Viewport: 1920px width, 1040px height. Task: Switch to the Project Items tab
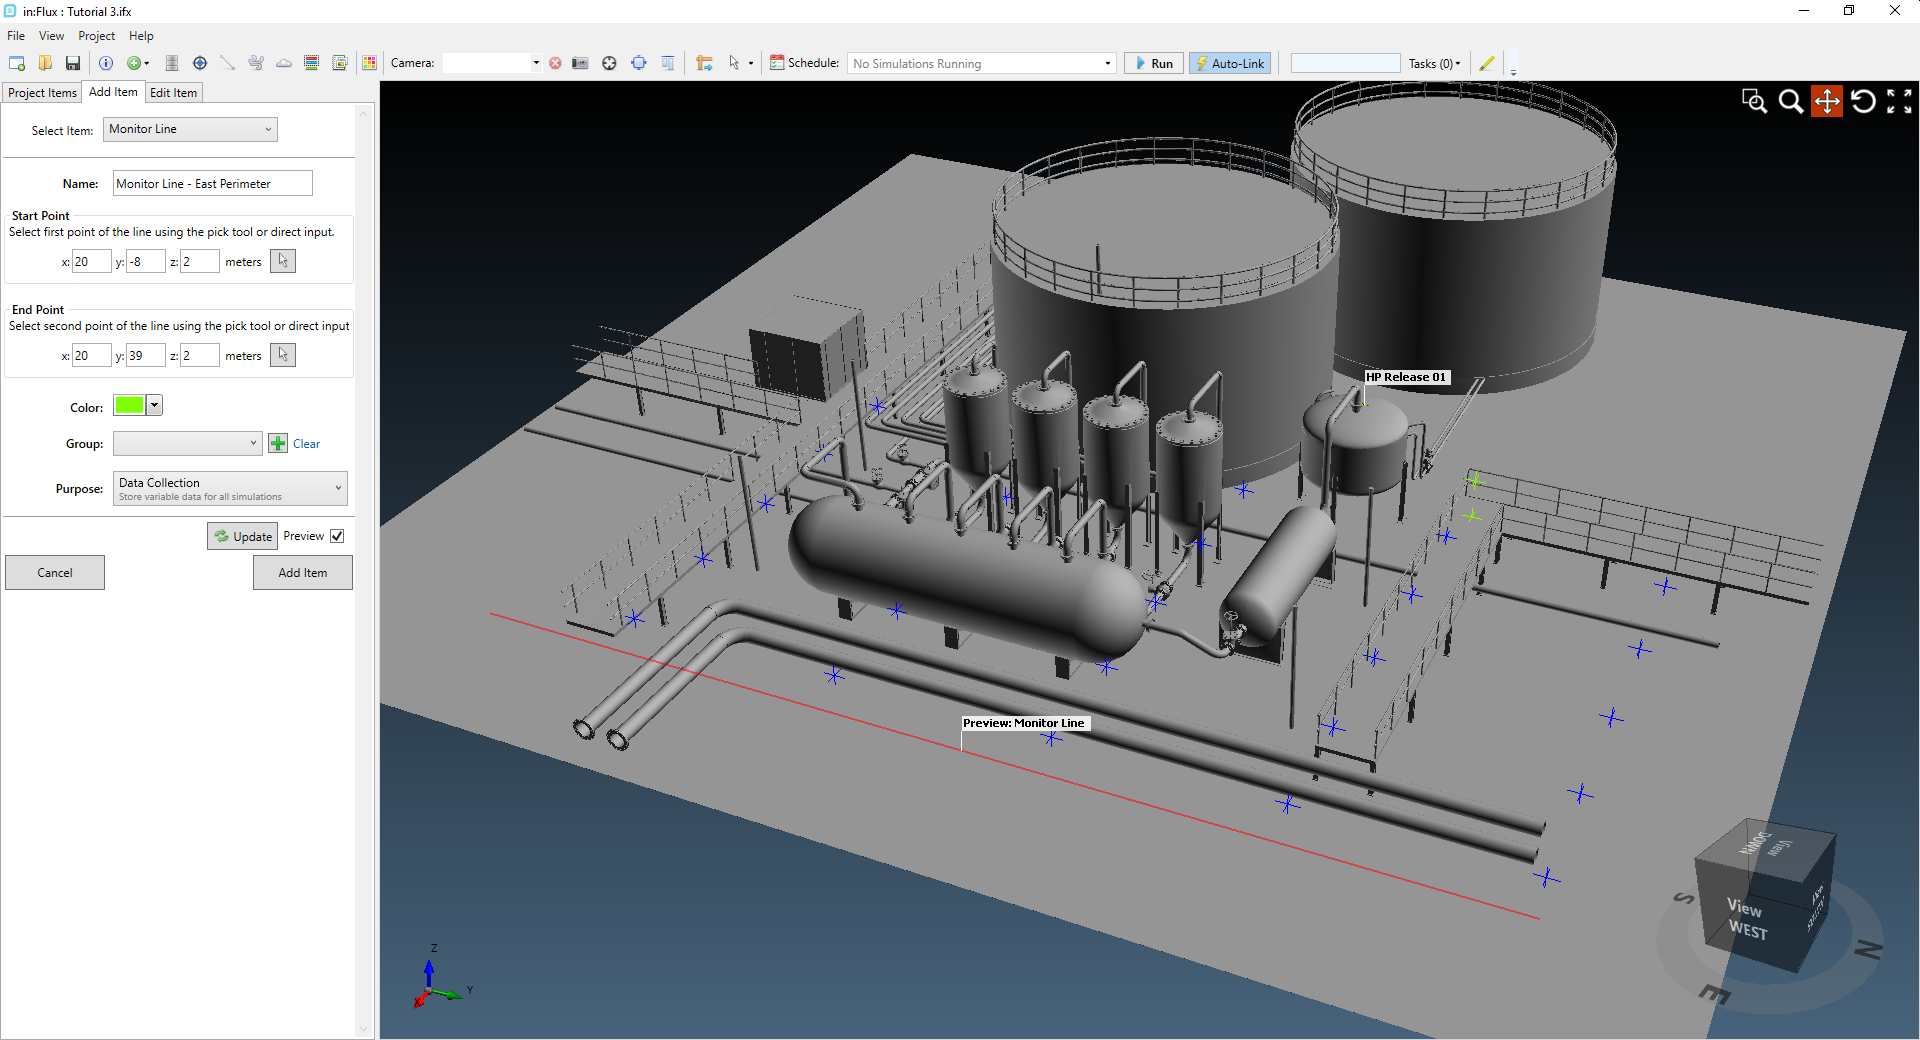click(42, 93)
